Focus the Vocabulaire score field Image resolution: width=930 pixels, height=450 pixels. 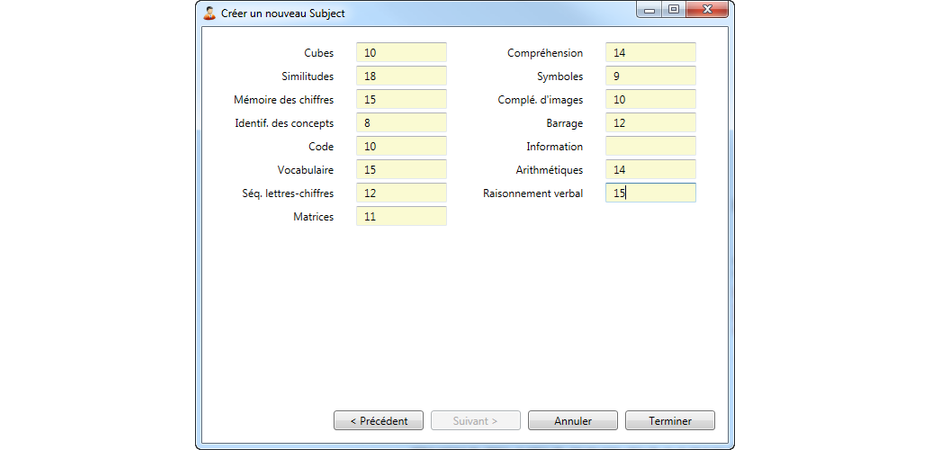click(401, 170)
